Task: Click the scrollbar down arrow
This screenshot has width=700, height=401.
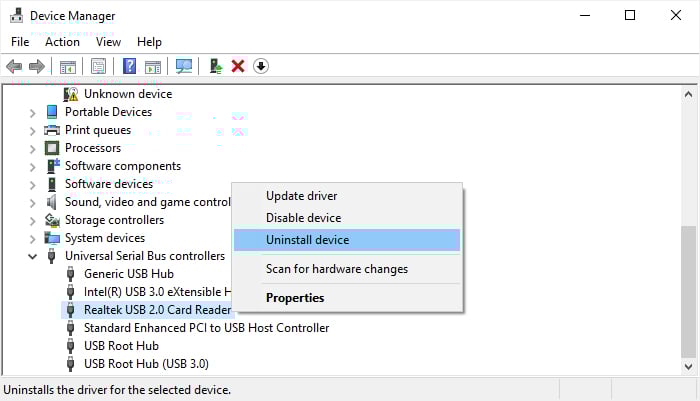Action: tap(688, 367)
